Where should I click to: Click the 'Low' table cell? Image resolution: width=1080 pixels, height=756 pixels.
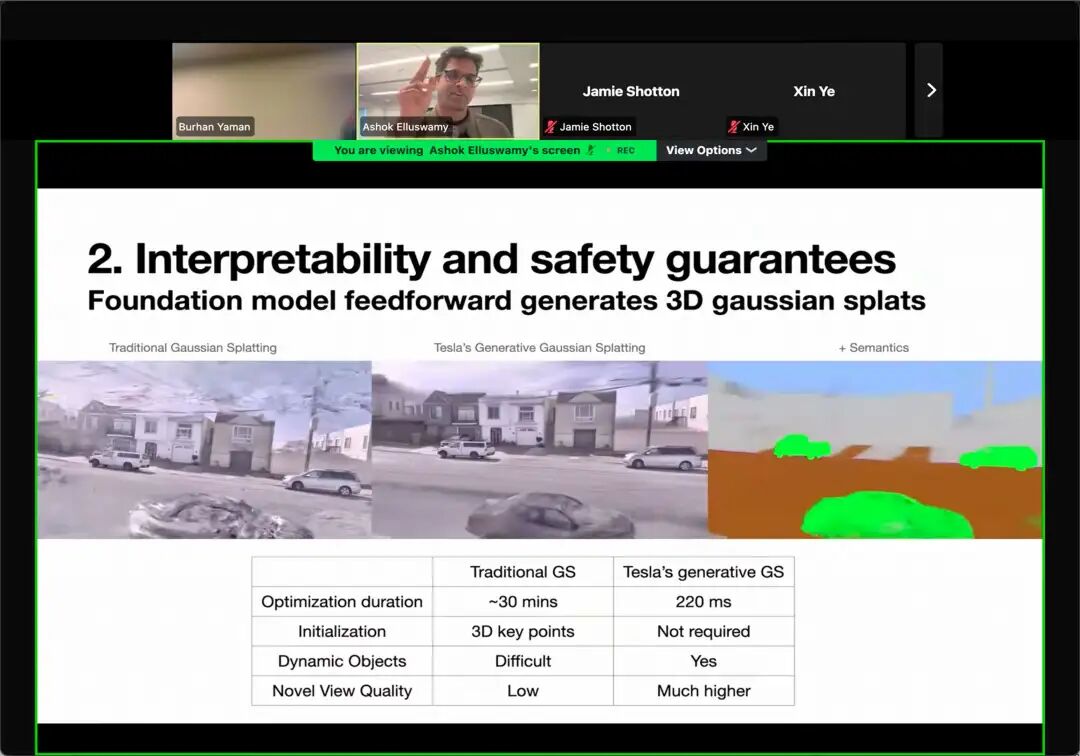pos(523,691)
